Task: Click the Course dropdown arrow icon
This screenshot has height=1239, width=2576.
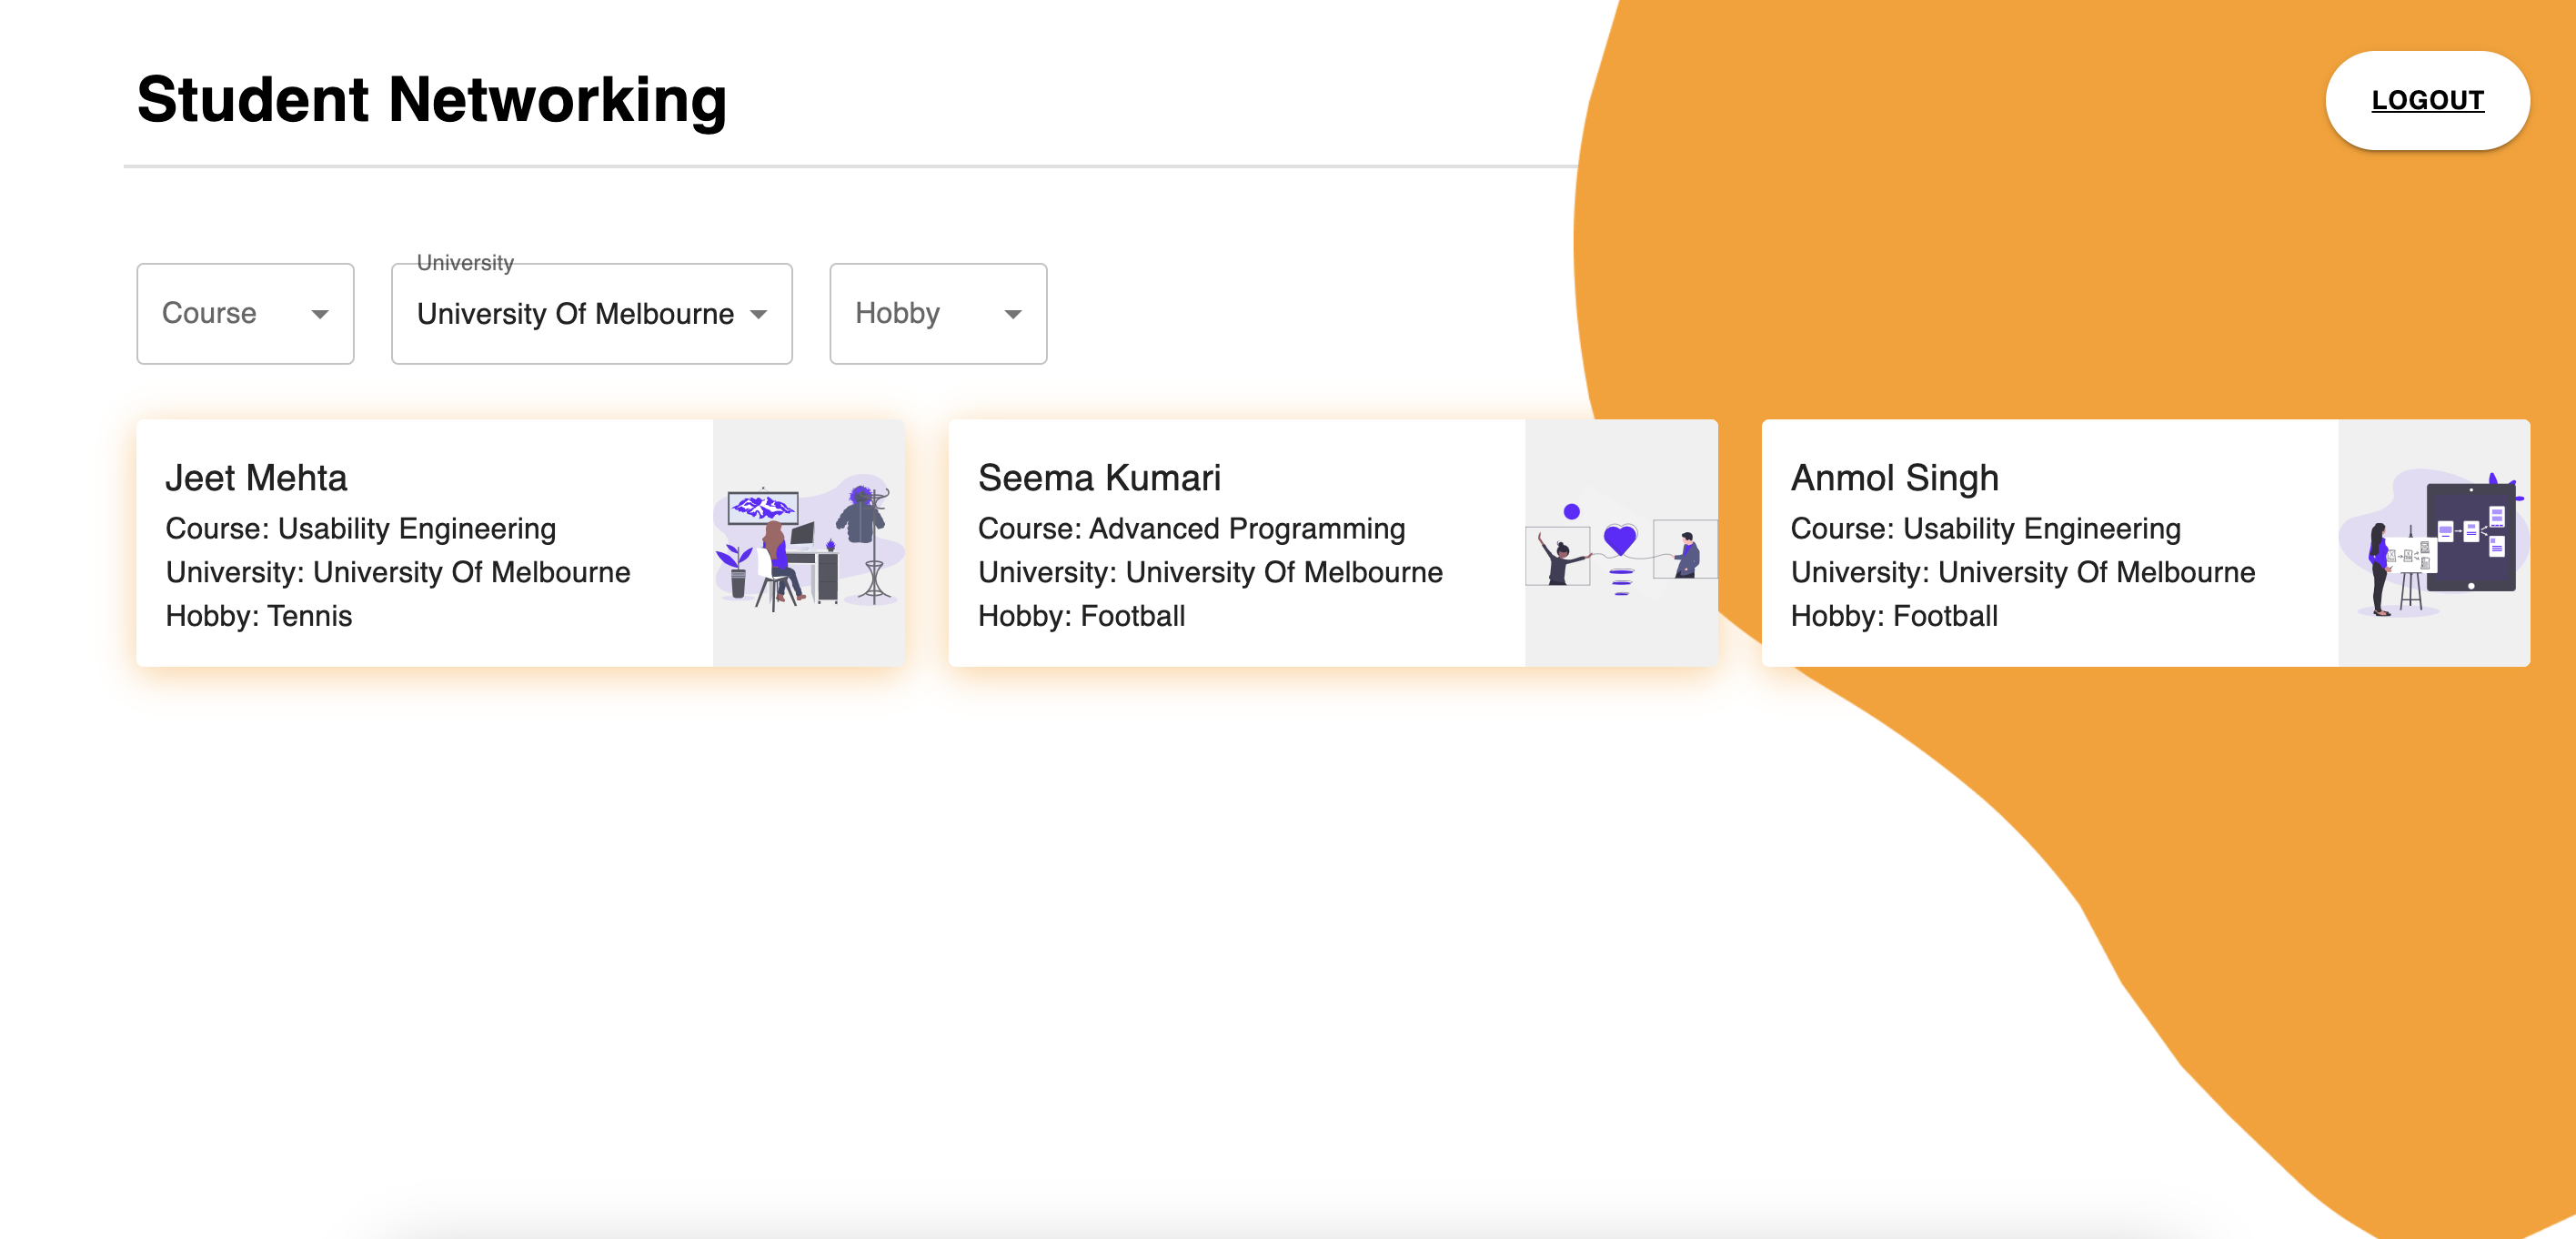Action: point(320,315)
